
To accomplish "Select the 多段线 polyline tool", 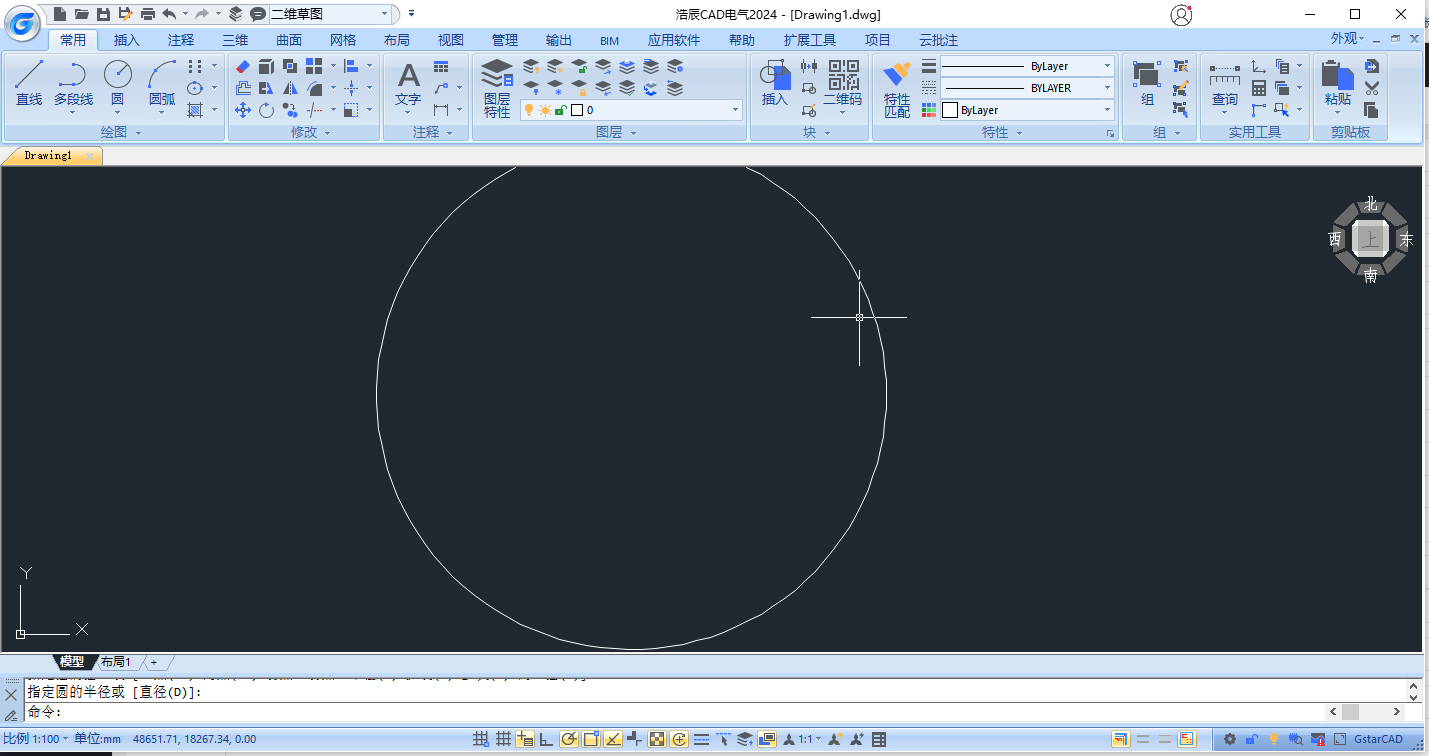I will tap(73, 82).
